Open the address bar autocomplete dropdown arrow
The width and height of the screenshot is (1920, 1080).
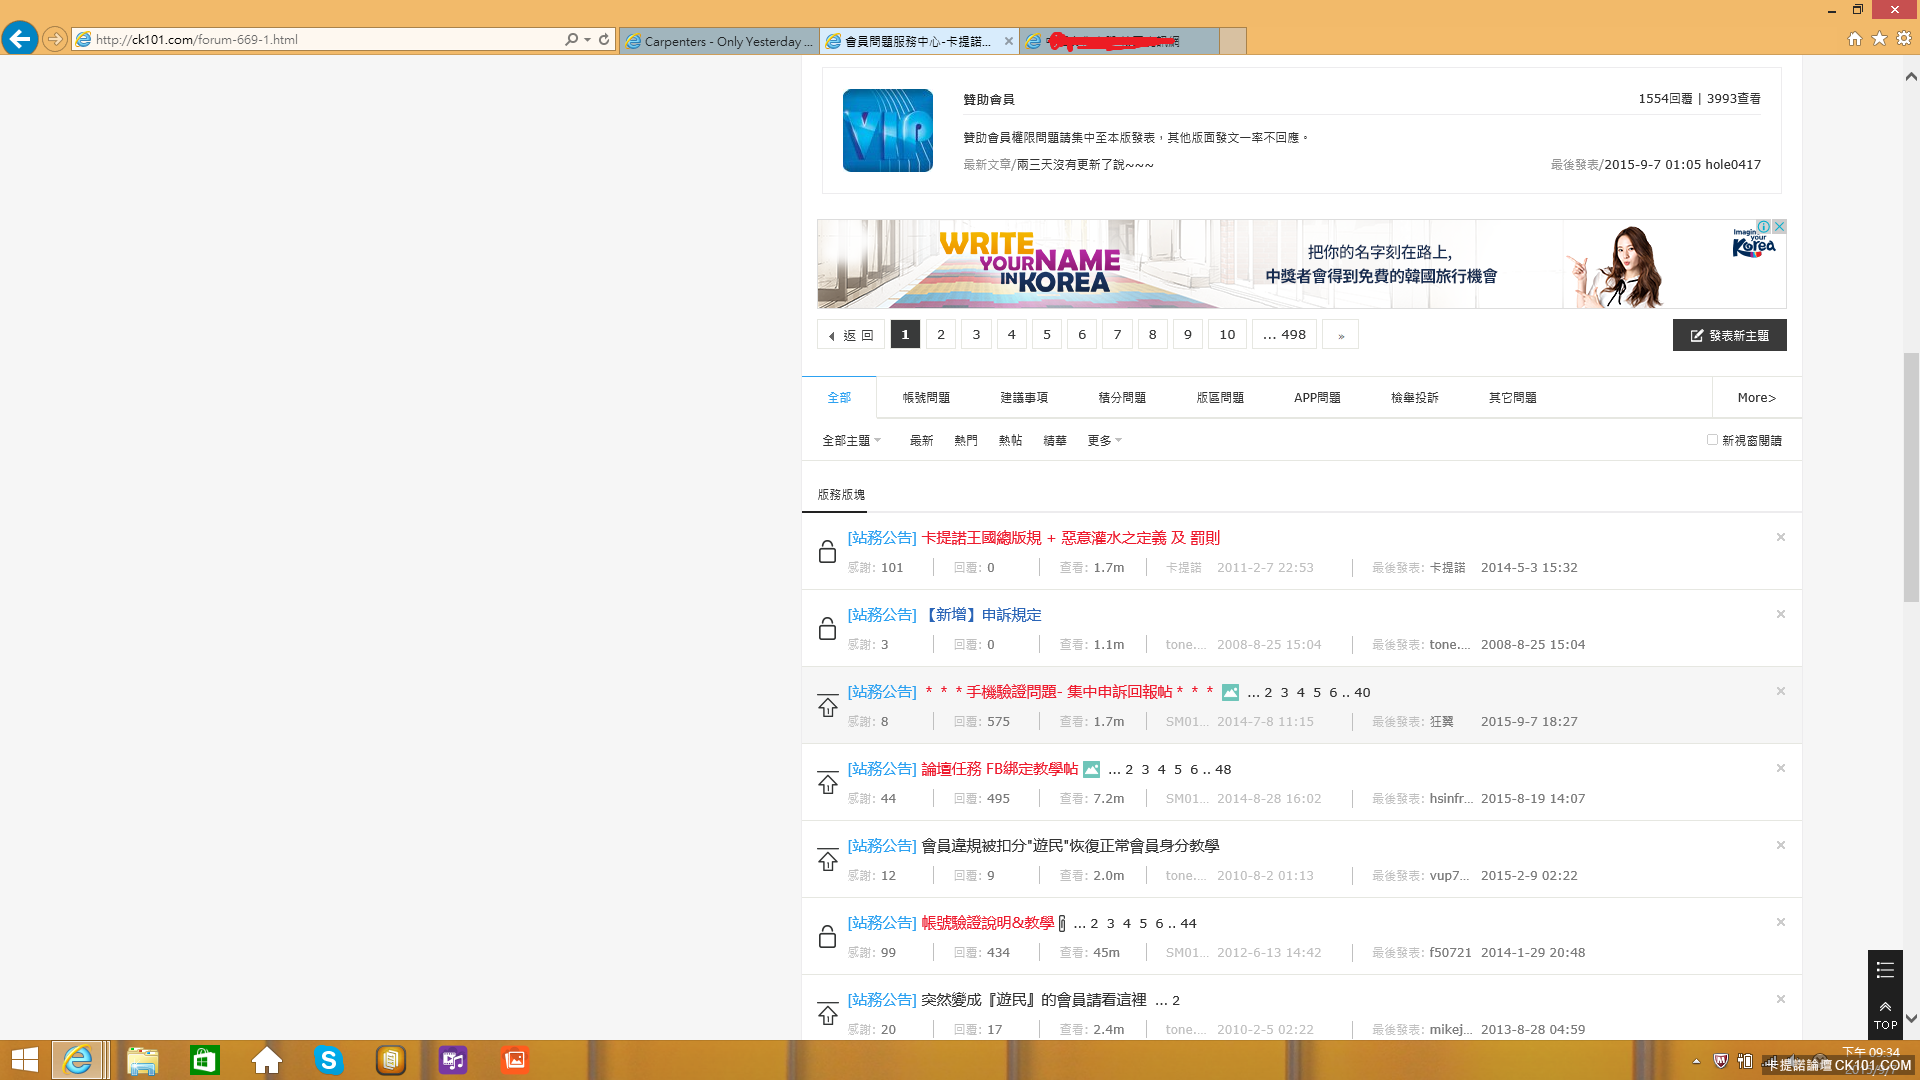pos(587,39)
